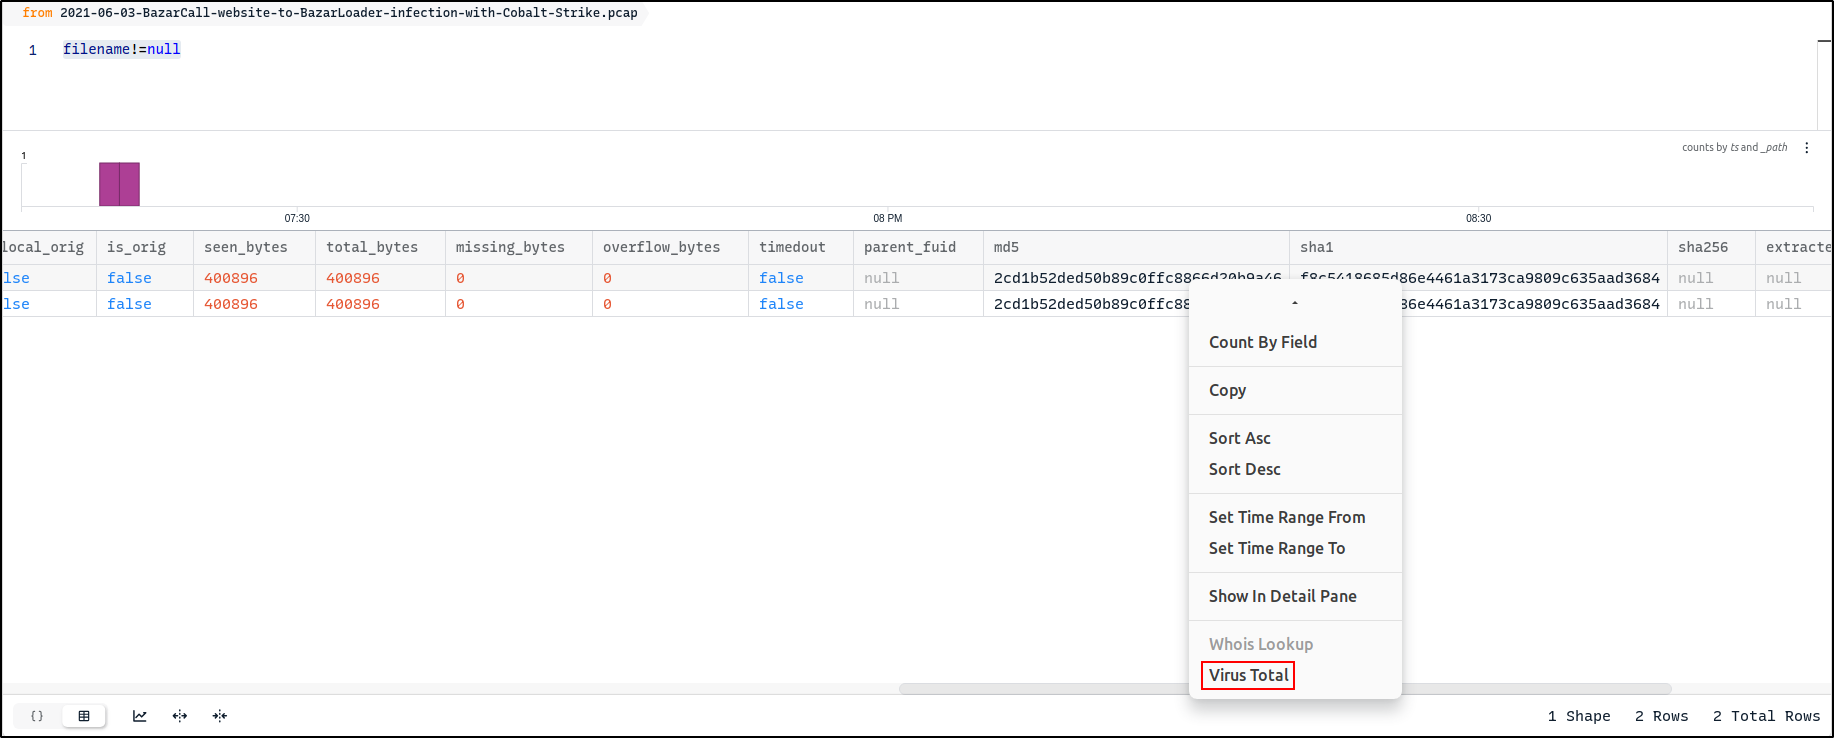Open the histogram three-dot options menu

1806,148
